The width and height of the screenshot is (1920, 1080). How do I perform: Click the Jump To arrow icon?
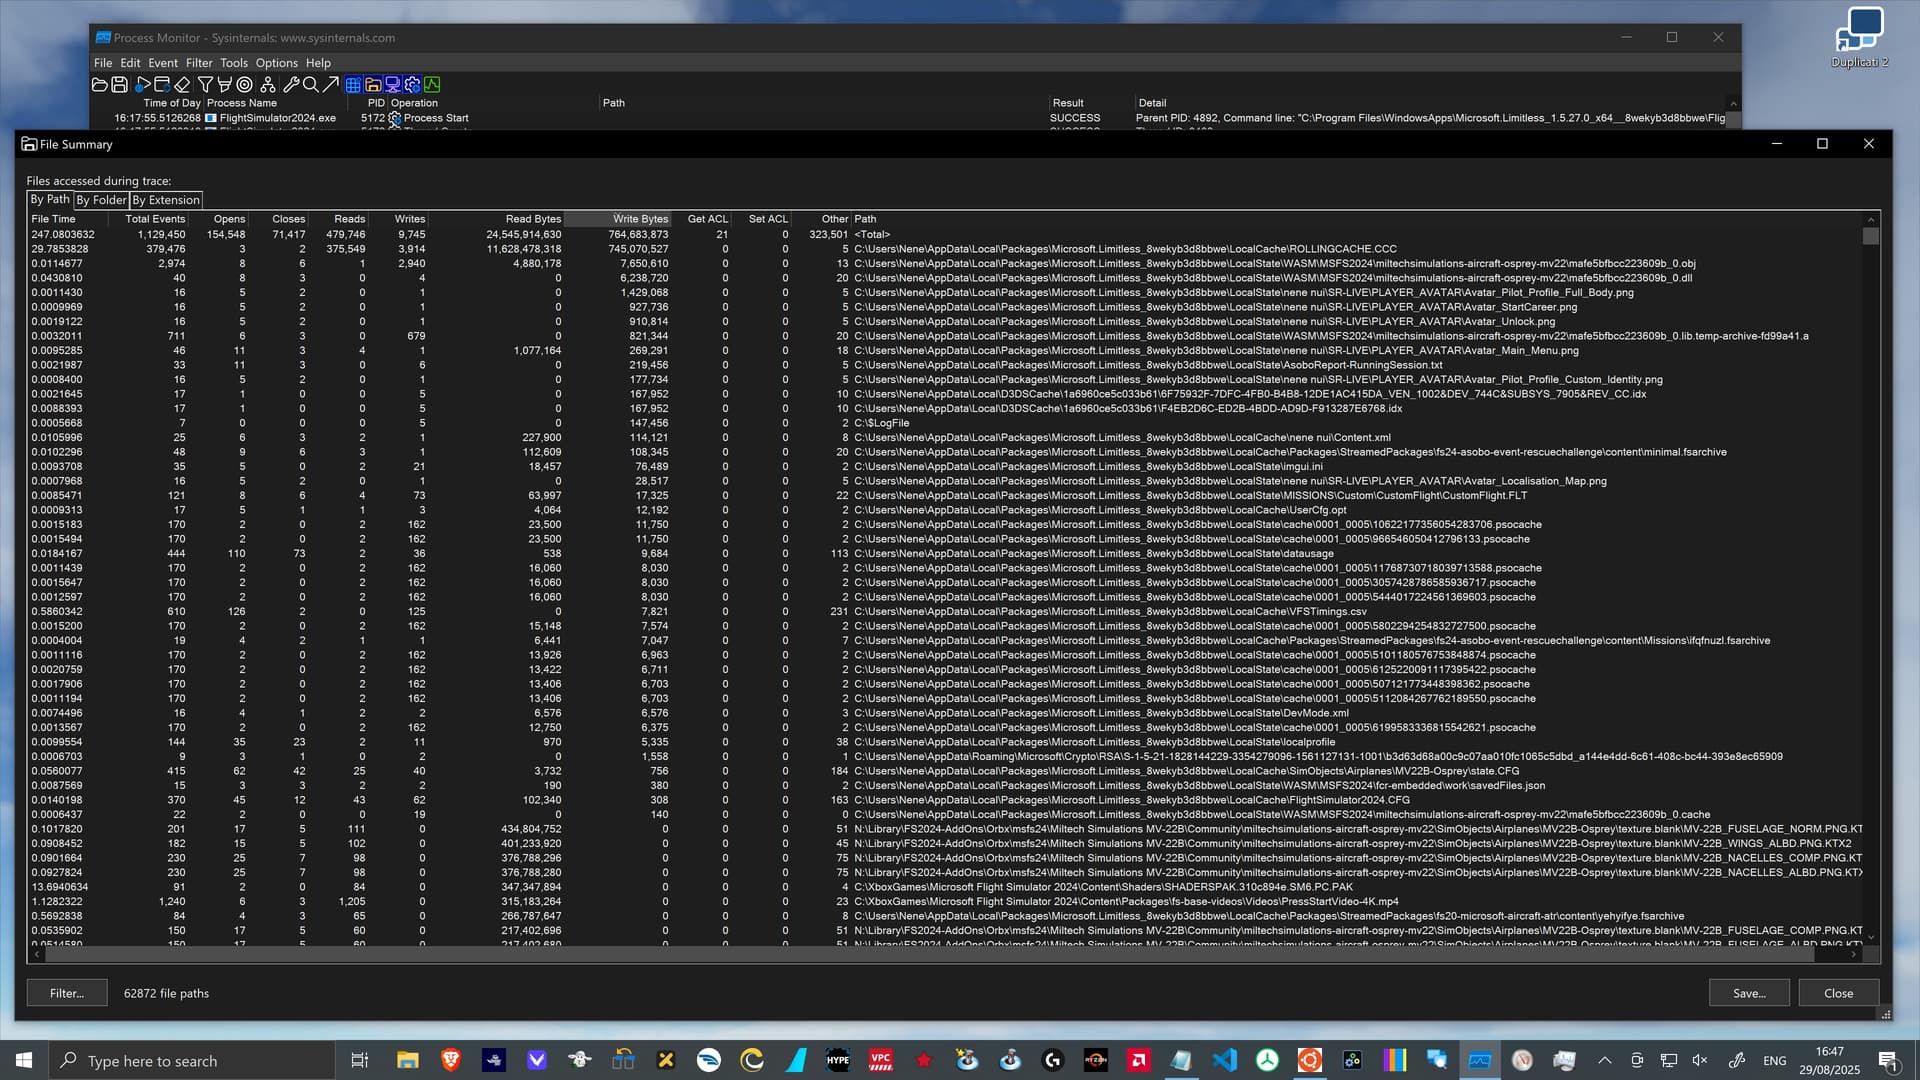tap(332, 84)
